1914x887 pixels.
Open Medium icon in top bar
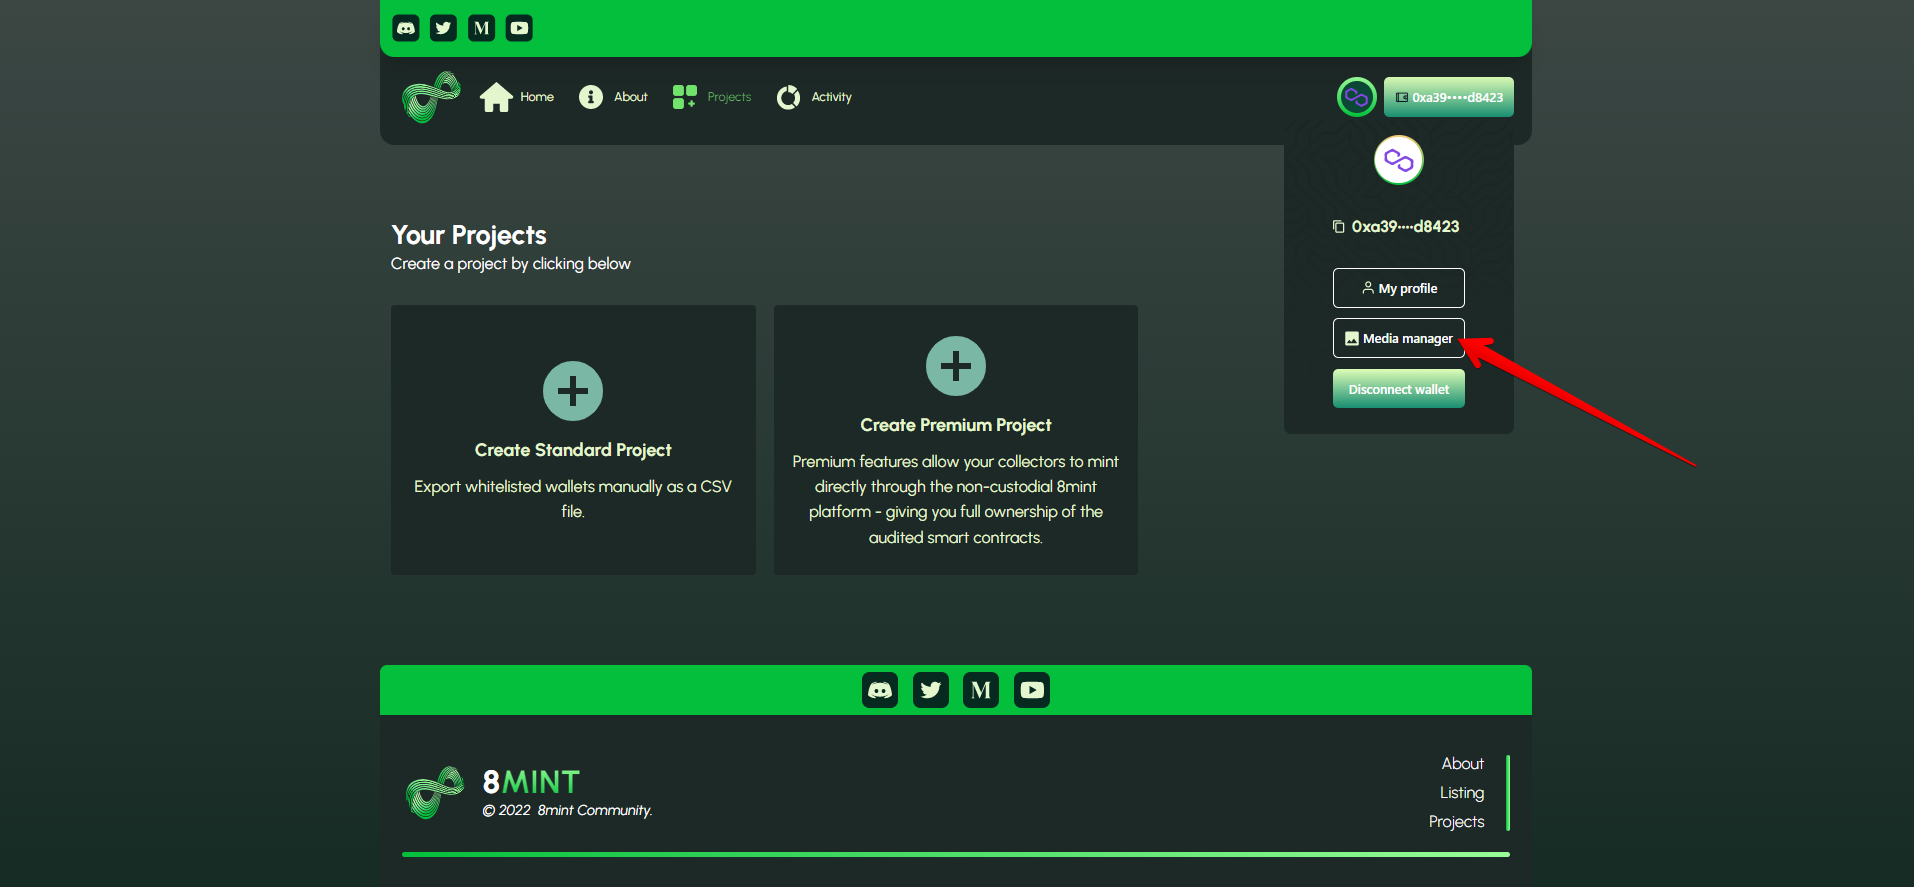pyautogui.click(x=481, y=28)
